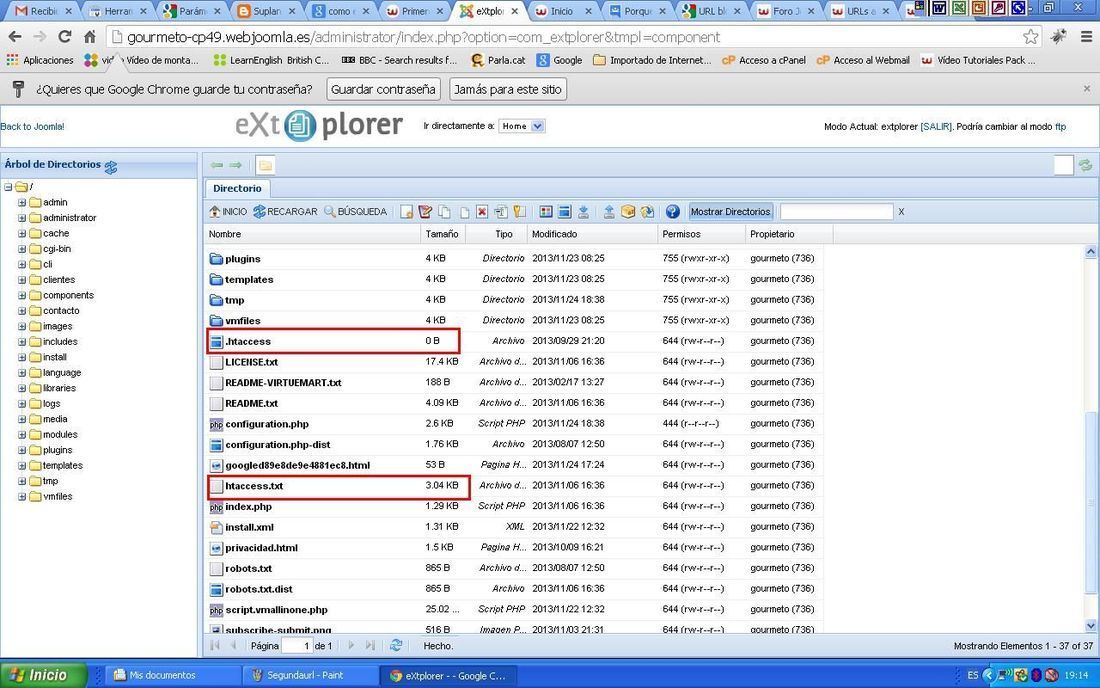This screenshot has width=1100, height=688.
Task: Toggle the Mostrar Directorios button
Action: coord(730,212)
